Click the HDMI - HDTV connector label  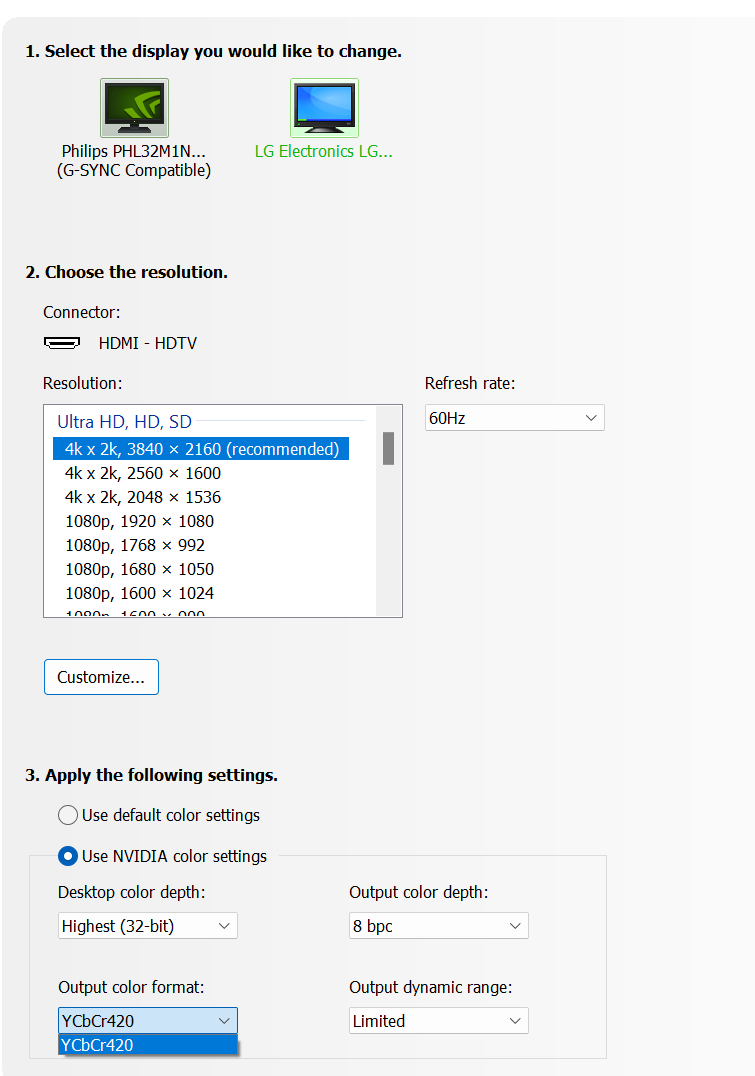coord(148,343)
